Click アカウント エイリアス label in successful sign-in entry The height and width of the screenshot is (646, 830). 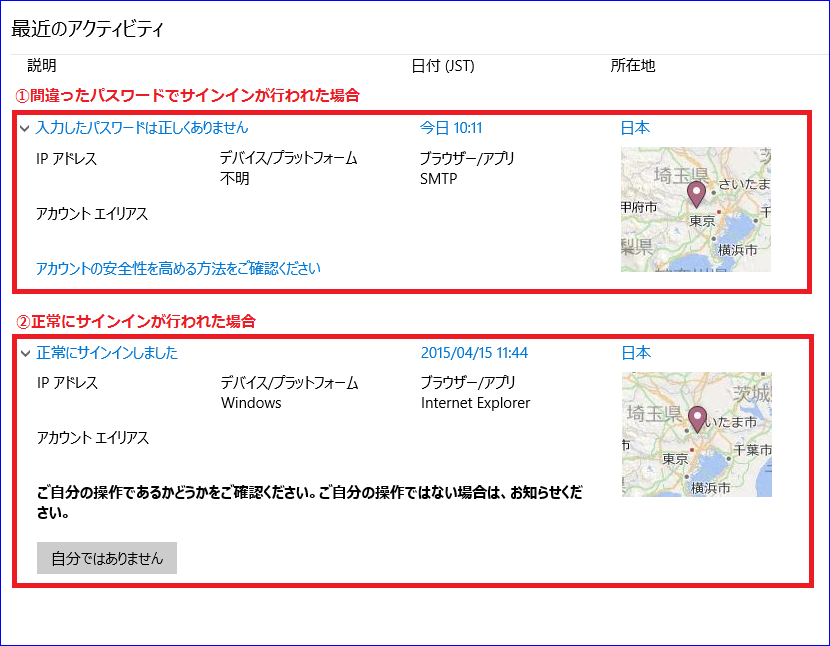93,437
